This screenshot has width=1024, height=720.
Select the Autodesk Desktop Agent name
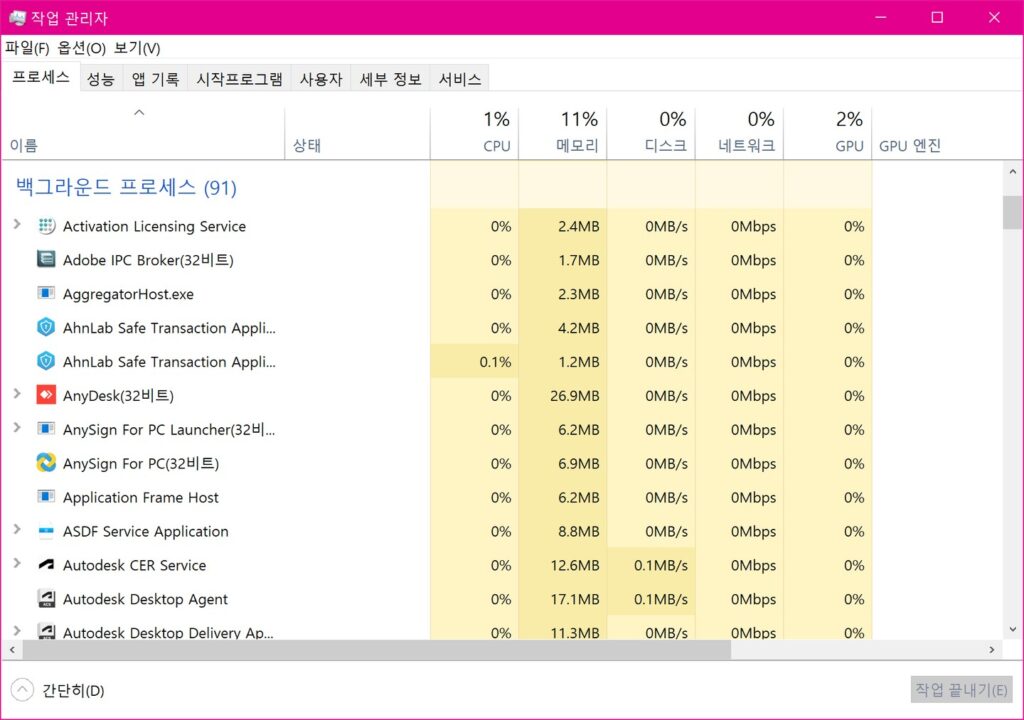point(145,599)
